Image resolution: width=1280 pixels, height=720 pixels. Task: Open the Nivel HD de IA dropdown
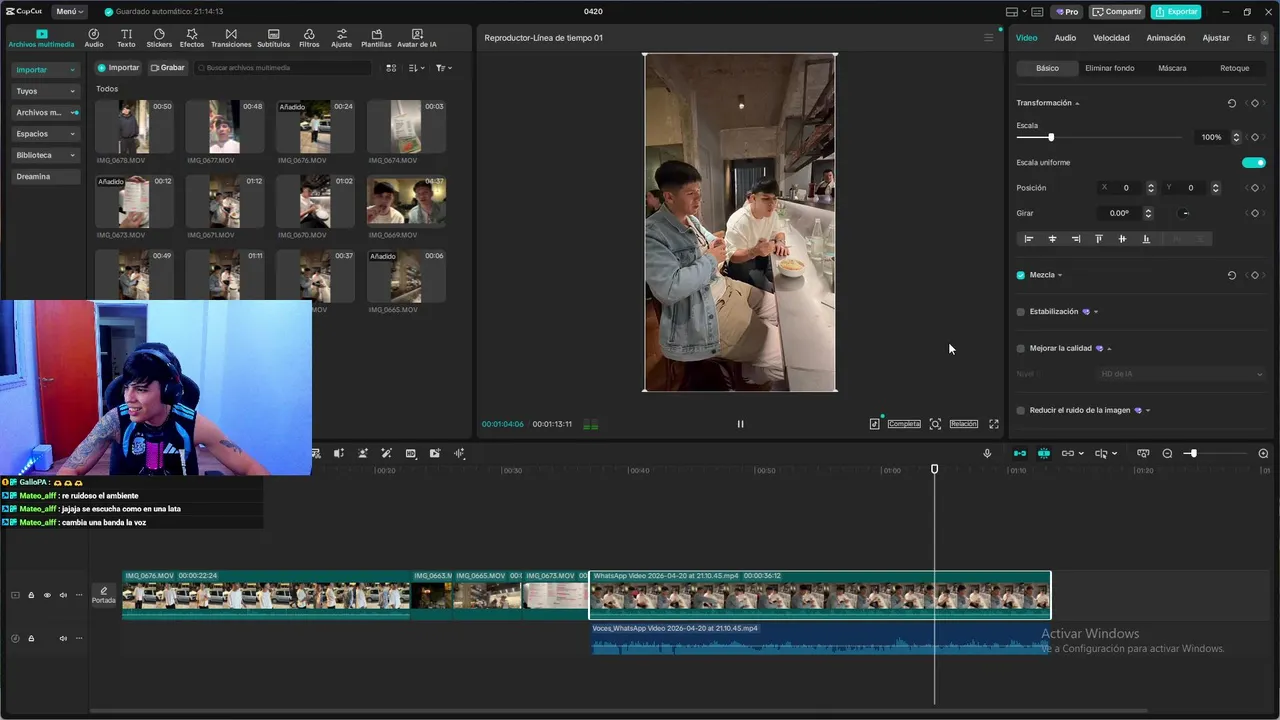1181,374
